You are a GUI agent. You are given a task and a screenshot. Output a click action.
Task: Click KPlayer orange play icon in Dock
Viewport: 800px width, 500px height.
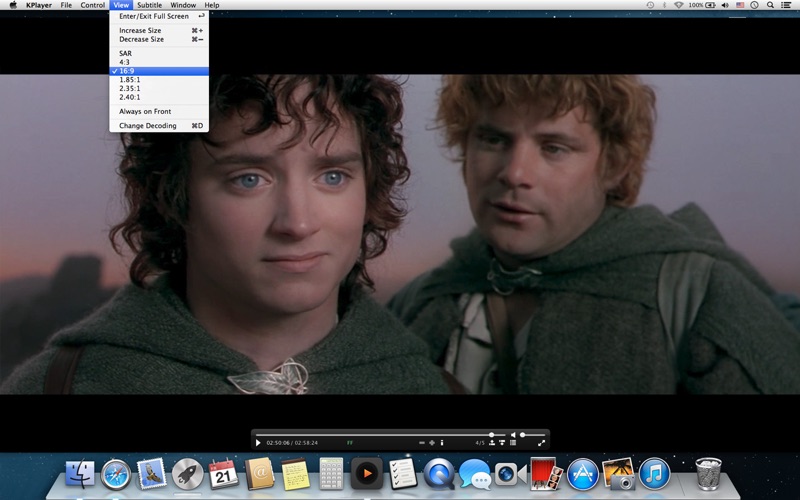(x=367, y=474)
